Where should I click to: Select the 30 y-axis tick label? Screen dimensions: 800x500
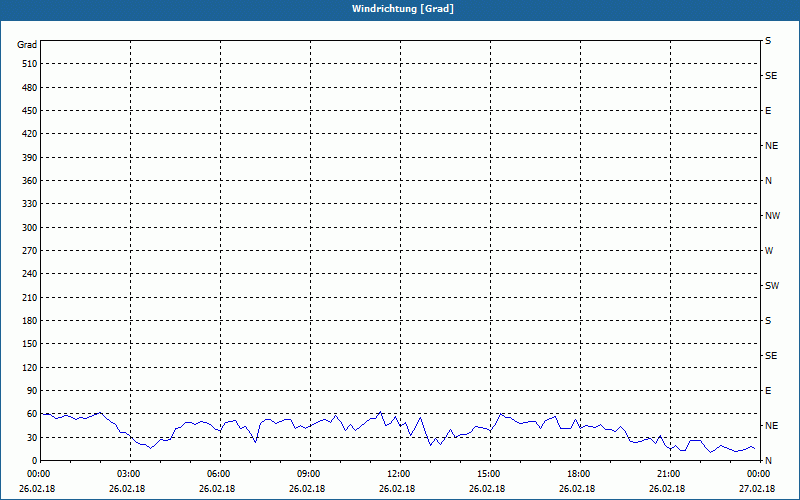[x=32, y=437]
